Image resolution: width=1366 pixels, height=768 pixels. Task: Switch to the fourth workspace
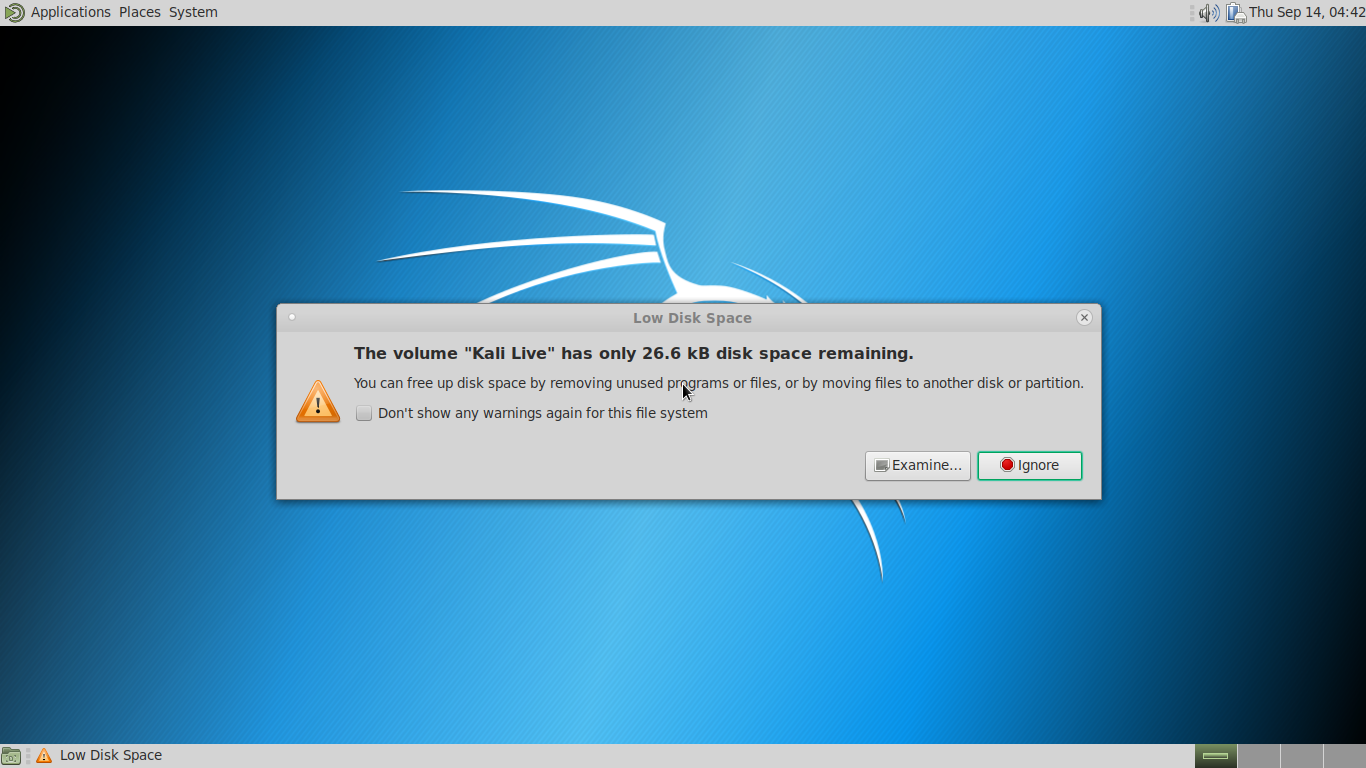[1344, 756]
